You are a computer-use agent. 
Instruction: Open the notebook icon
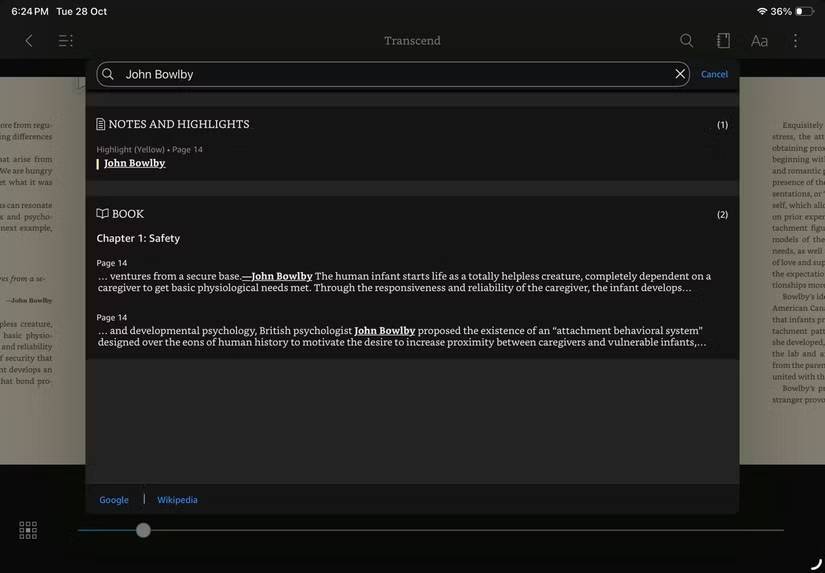pyautogui.click(x=723, y=41)
